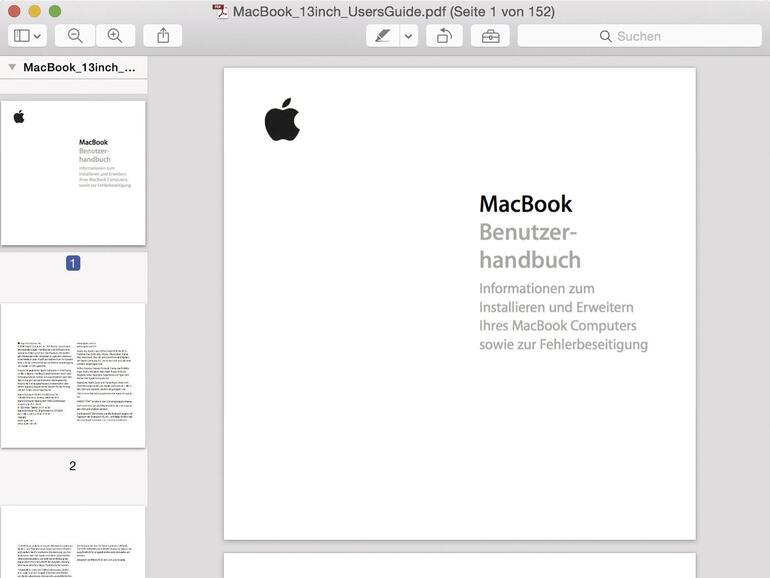Screen dimensions: 770x578
Task: Click the Apple logo on the page
Action: (x=282, y=120)
